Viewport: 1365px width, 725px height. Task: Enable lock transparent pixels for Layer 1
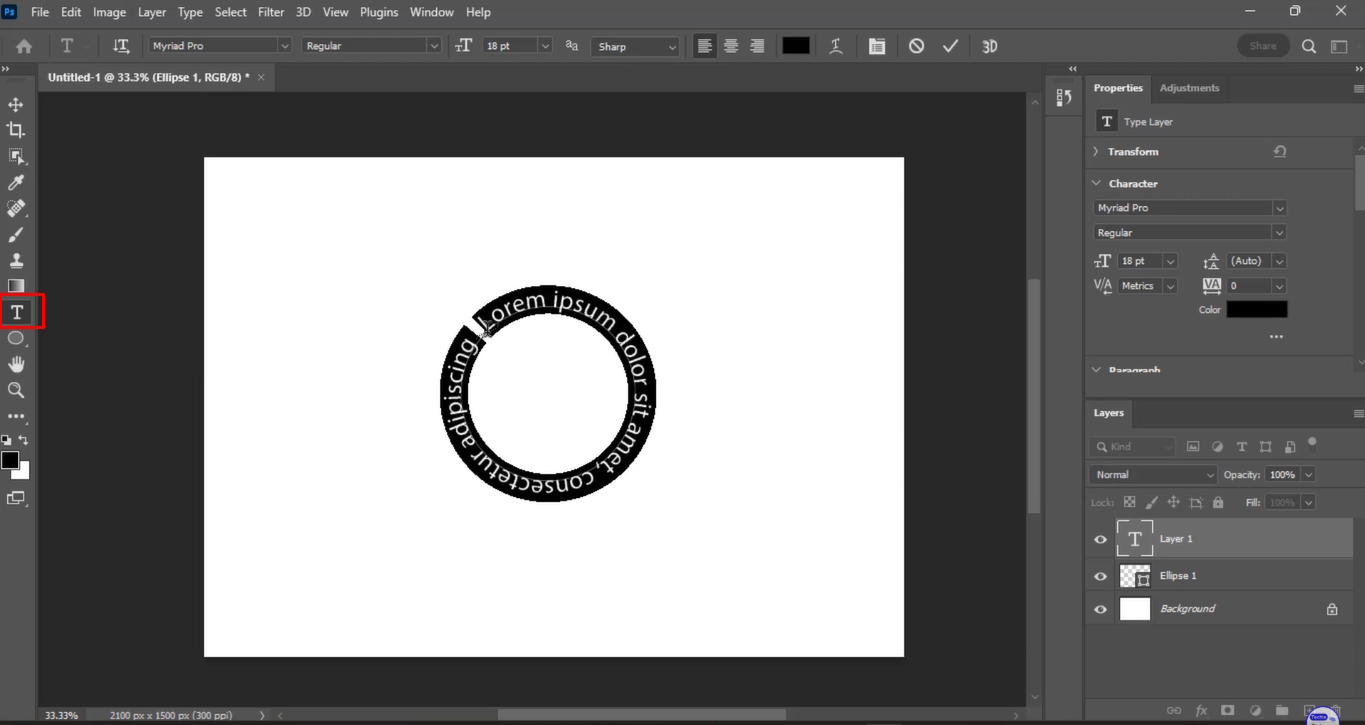point(1128,501)
